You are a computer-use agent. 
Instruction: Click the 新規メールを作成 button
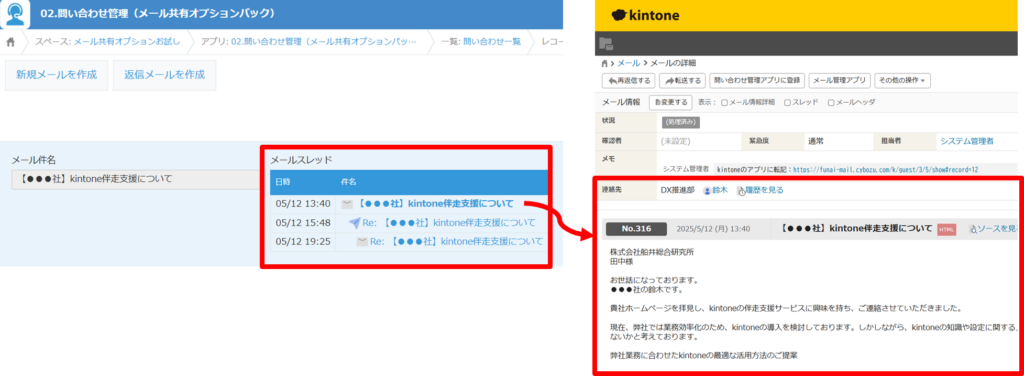click(57, 75)
